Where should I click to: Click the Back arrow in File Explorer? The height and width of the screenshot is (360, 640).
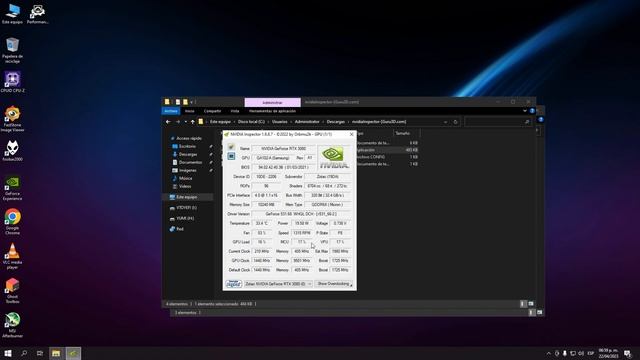click(x=168, y=122)
